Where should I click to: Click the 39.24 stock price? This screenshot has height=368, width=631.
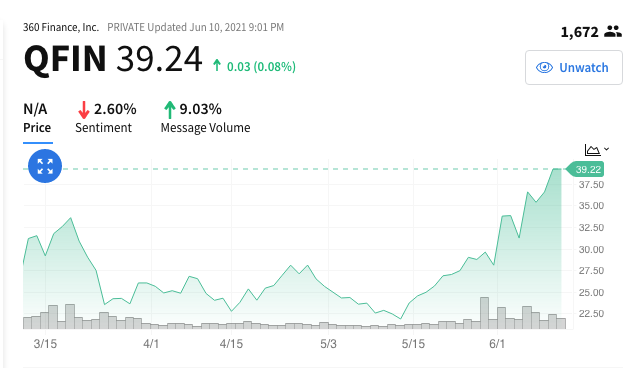[x=159, y=59]
